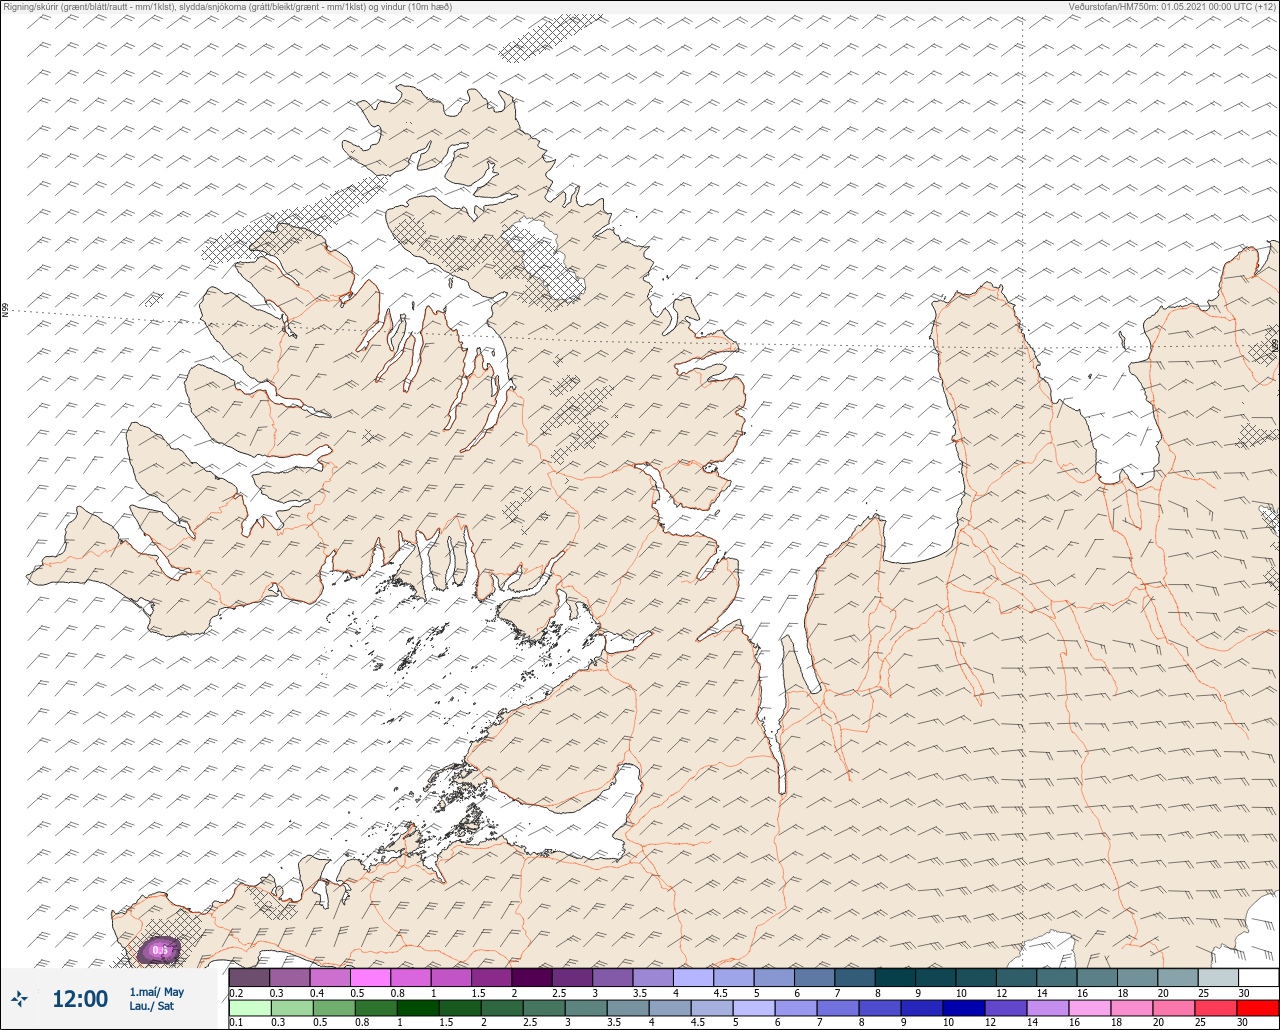Click the 'Lau./ Sat' weekday text
1280x1030 pixels.
point(151,1006)
